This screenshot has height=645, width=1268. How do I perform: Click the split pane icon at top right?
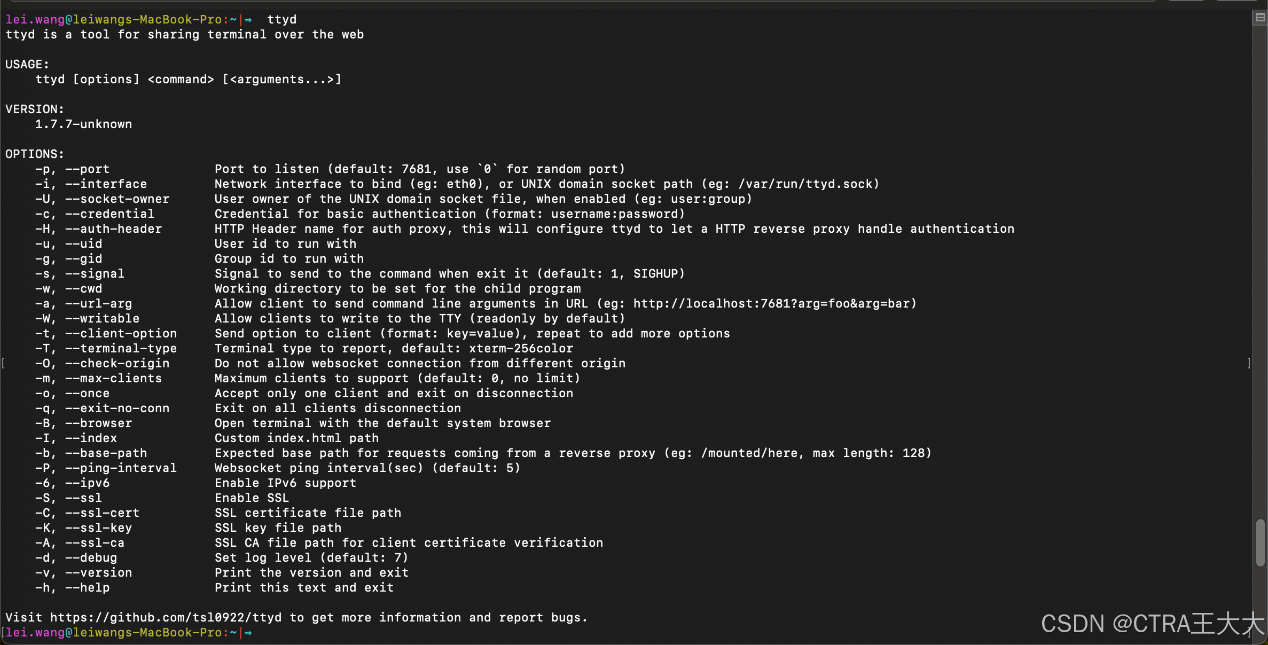pos(1259,18)
